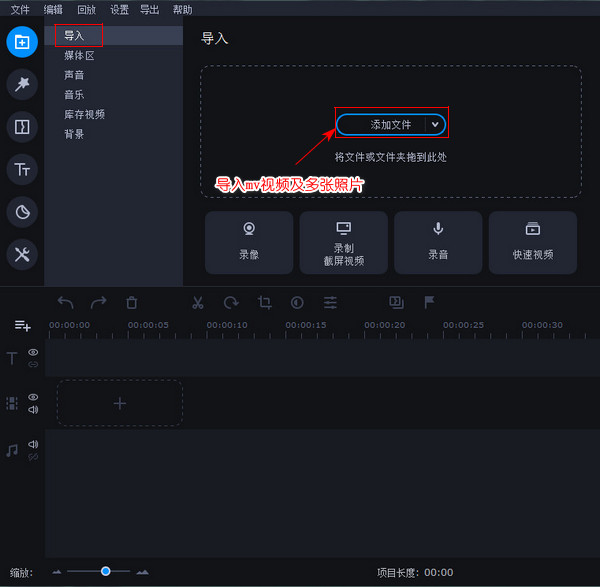
Task: Click the 00:00:20 mark on timeline ruler
Action: click(385, 325)
